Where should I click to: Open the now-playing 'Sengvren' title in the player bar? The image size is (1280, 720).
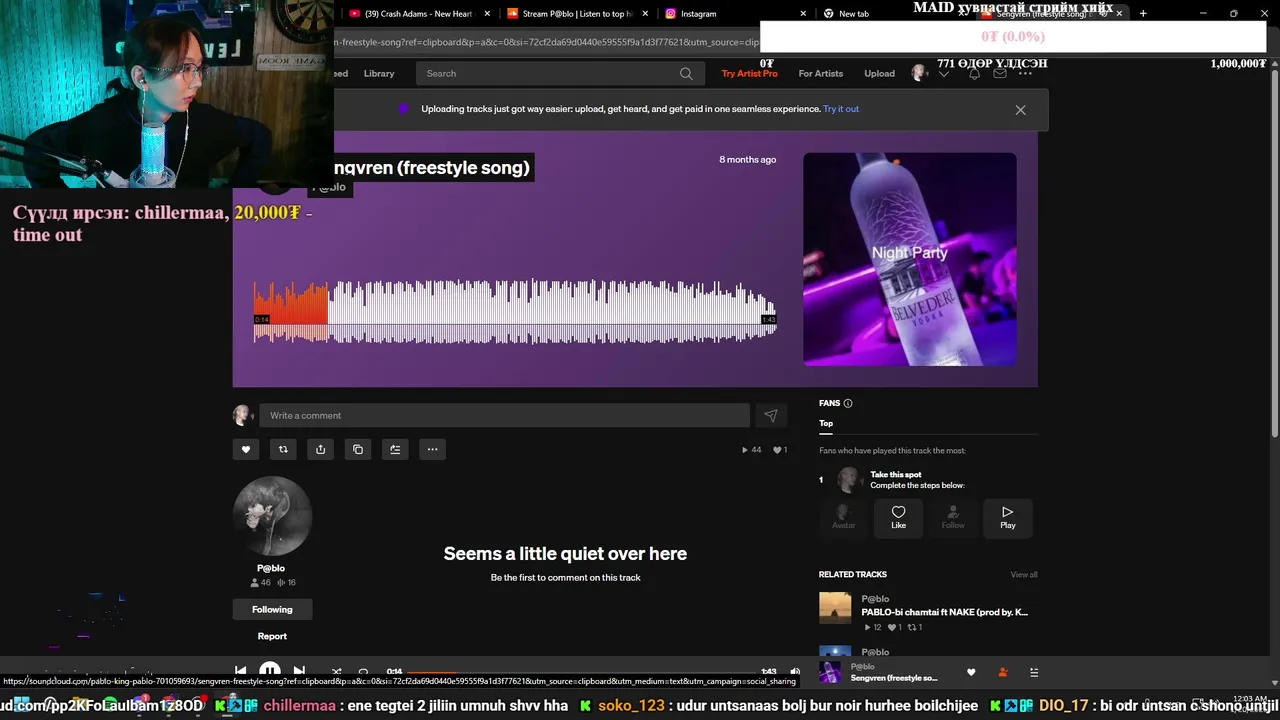point(894,678)
